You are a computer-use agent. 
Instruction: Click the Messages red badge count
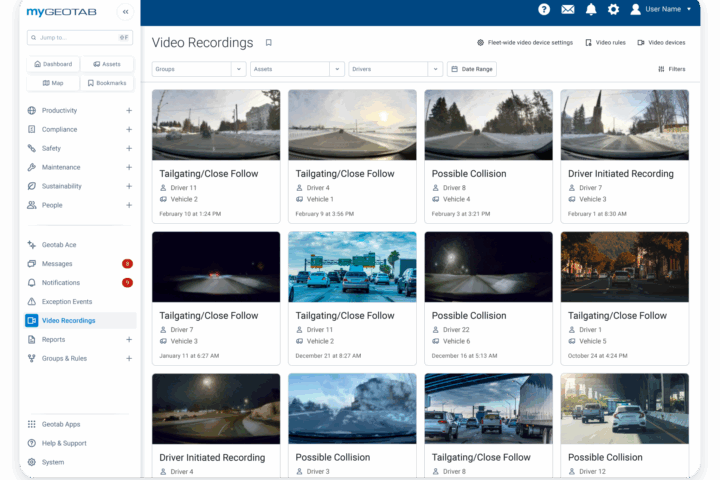pos(127,264)
